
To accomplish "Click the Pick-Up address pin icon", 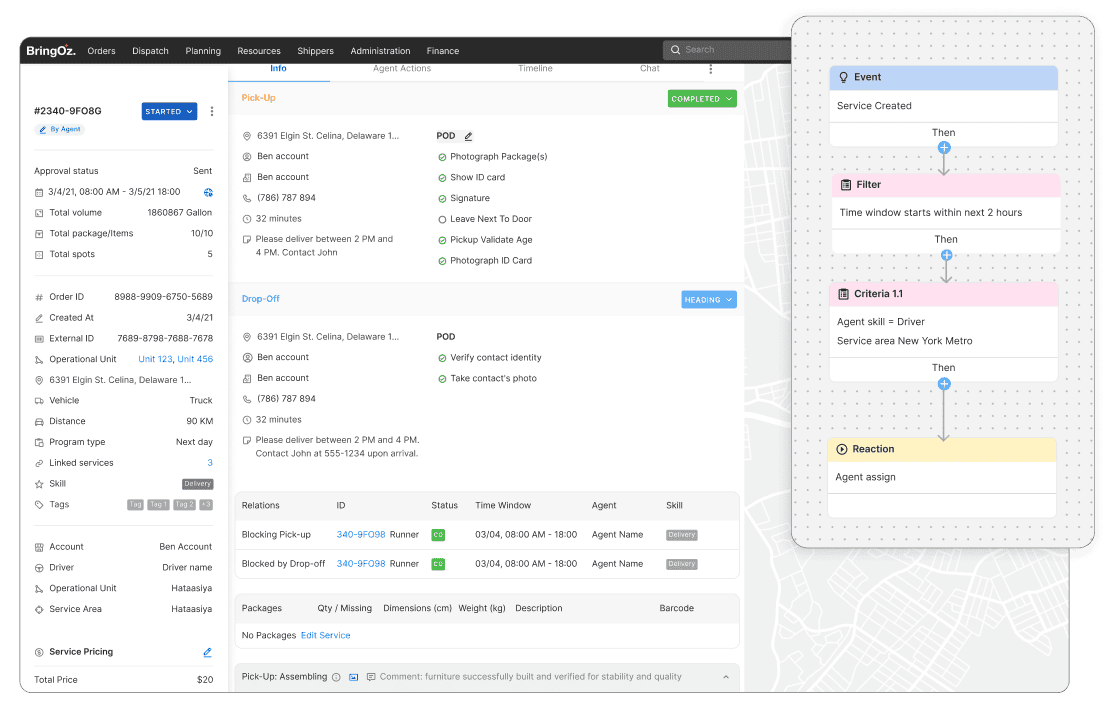I will (x=247, y=137).
